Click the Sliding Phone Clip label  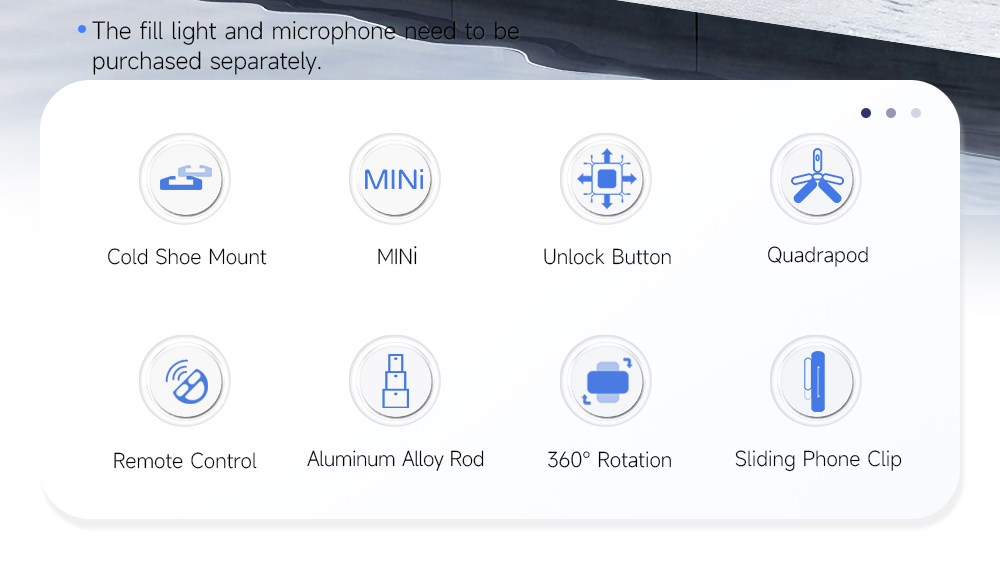tap(818, 460)
